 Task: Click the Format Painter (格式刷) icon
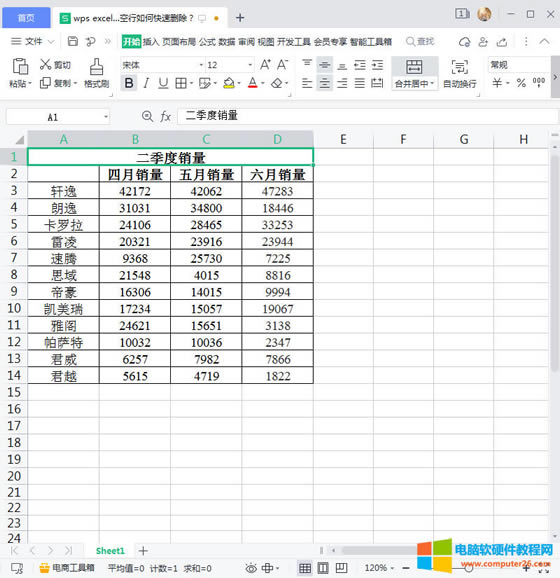click(96, 67)
